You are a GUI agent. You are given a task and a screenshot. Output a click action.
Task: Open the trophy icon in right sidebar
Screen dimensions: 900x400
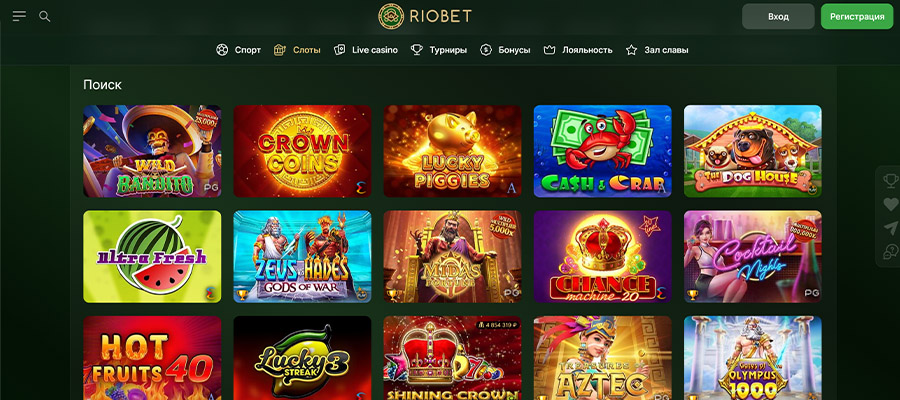coord(890,181)
